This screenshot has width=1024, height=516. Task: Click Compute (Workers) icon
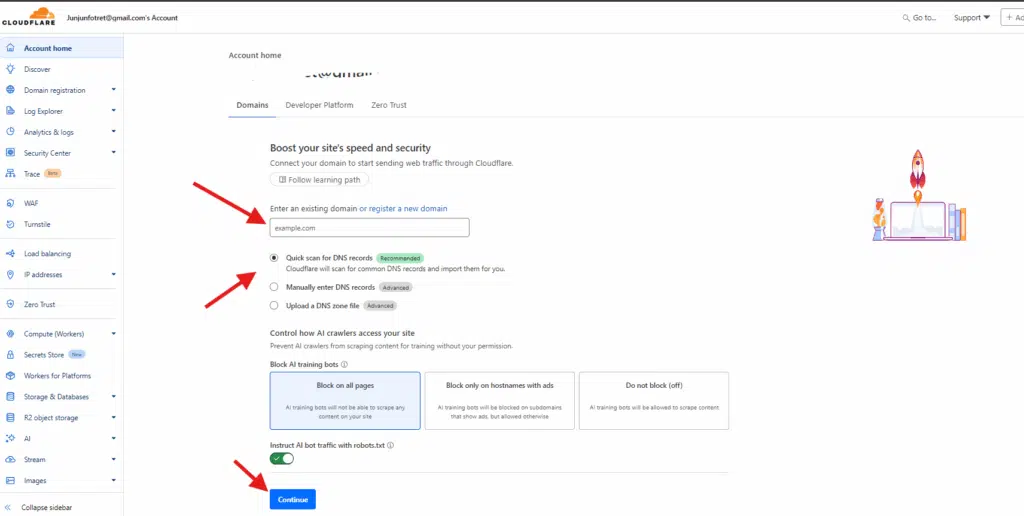10,334
